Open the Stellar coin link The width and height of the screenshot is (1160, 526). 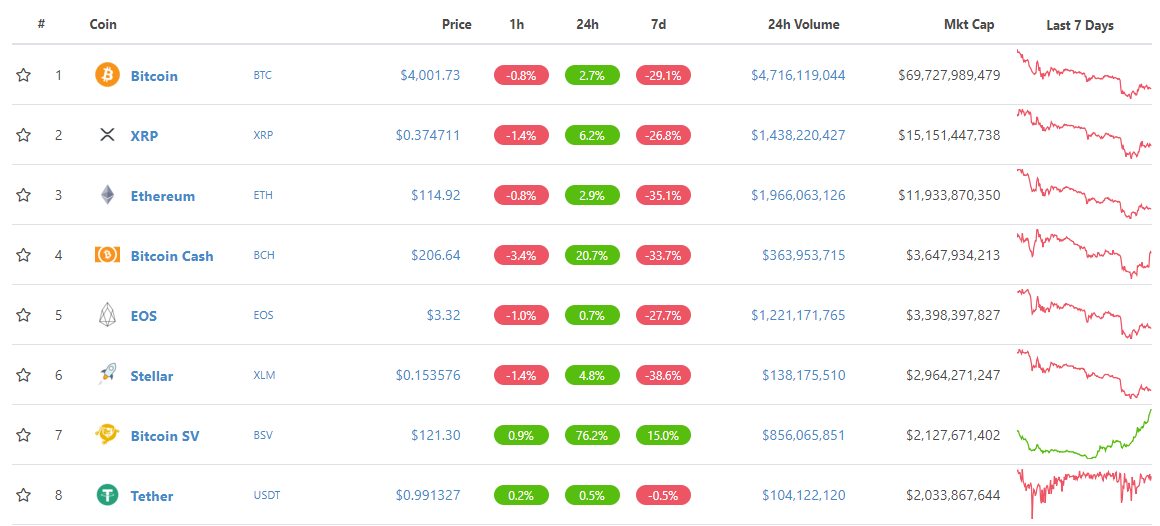coord(152,376)
